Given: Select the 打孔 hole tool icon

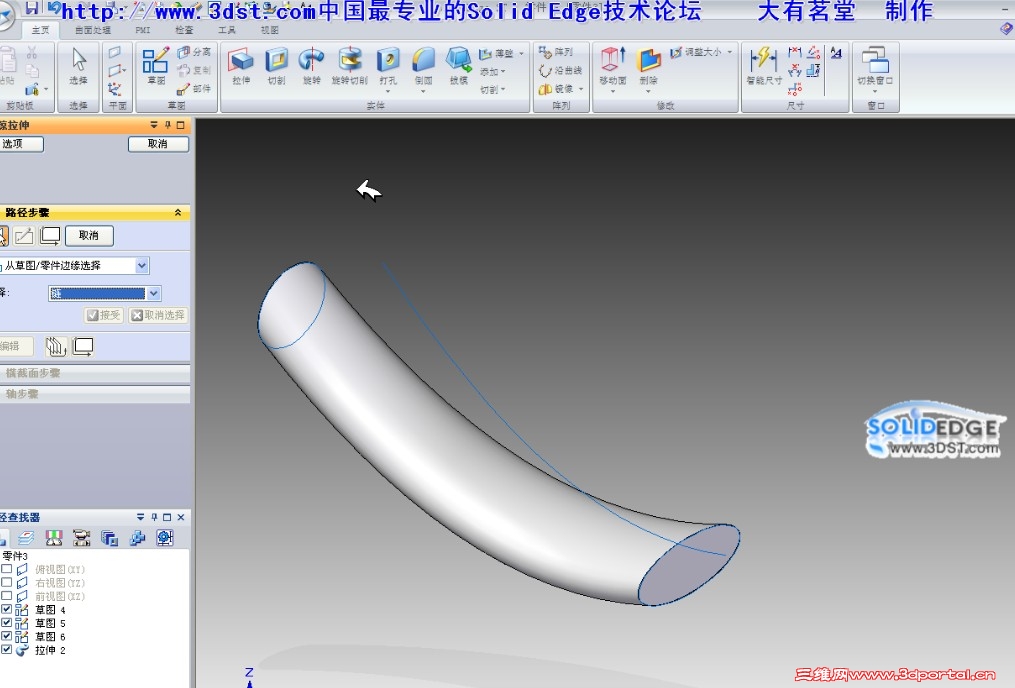Looking at the screenshot, I should point(388,60).
